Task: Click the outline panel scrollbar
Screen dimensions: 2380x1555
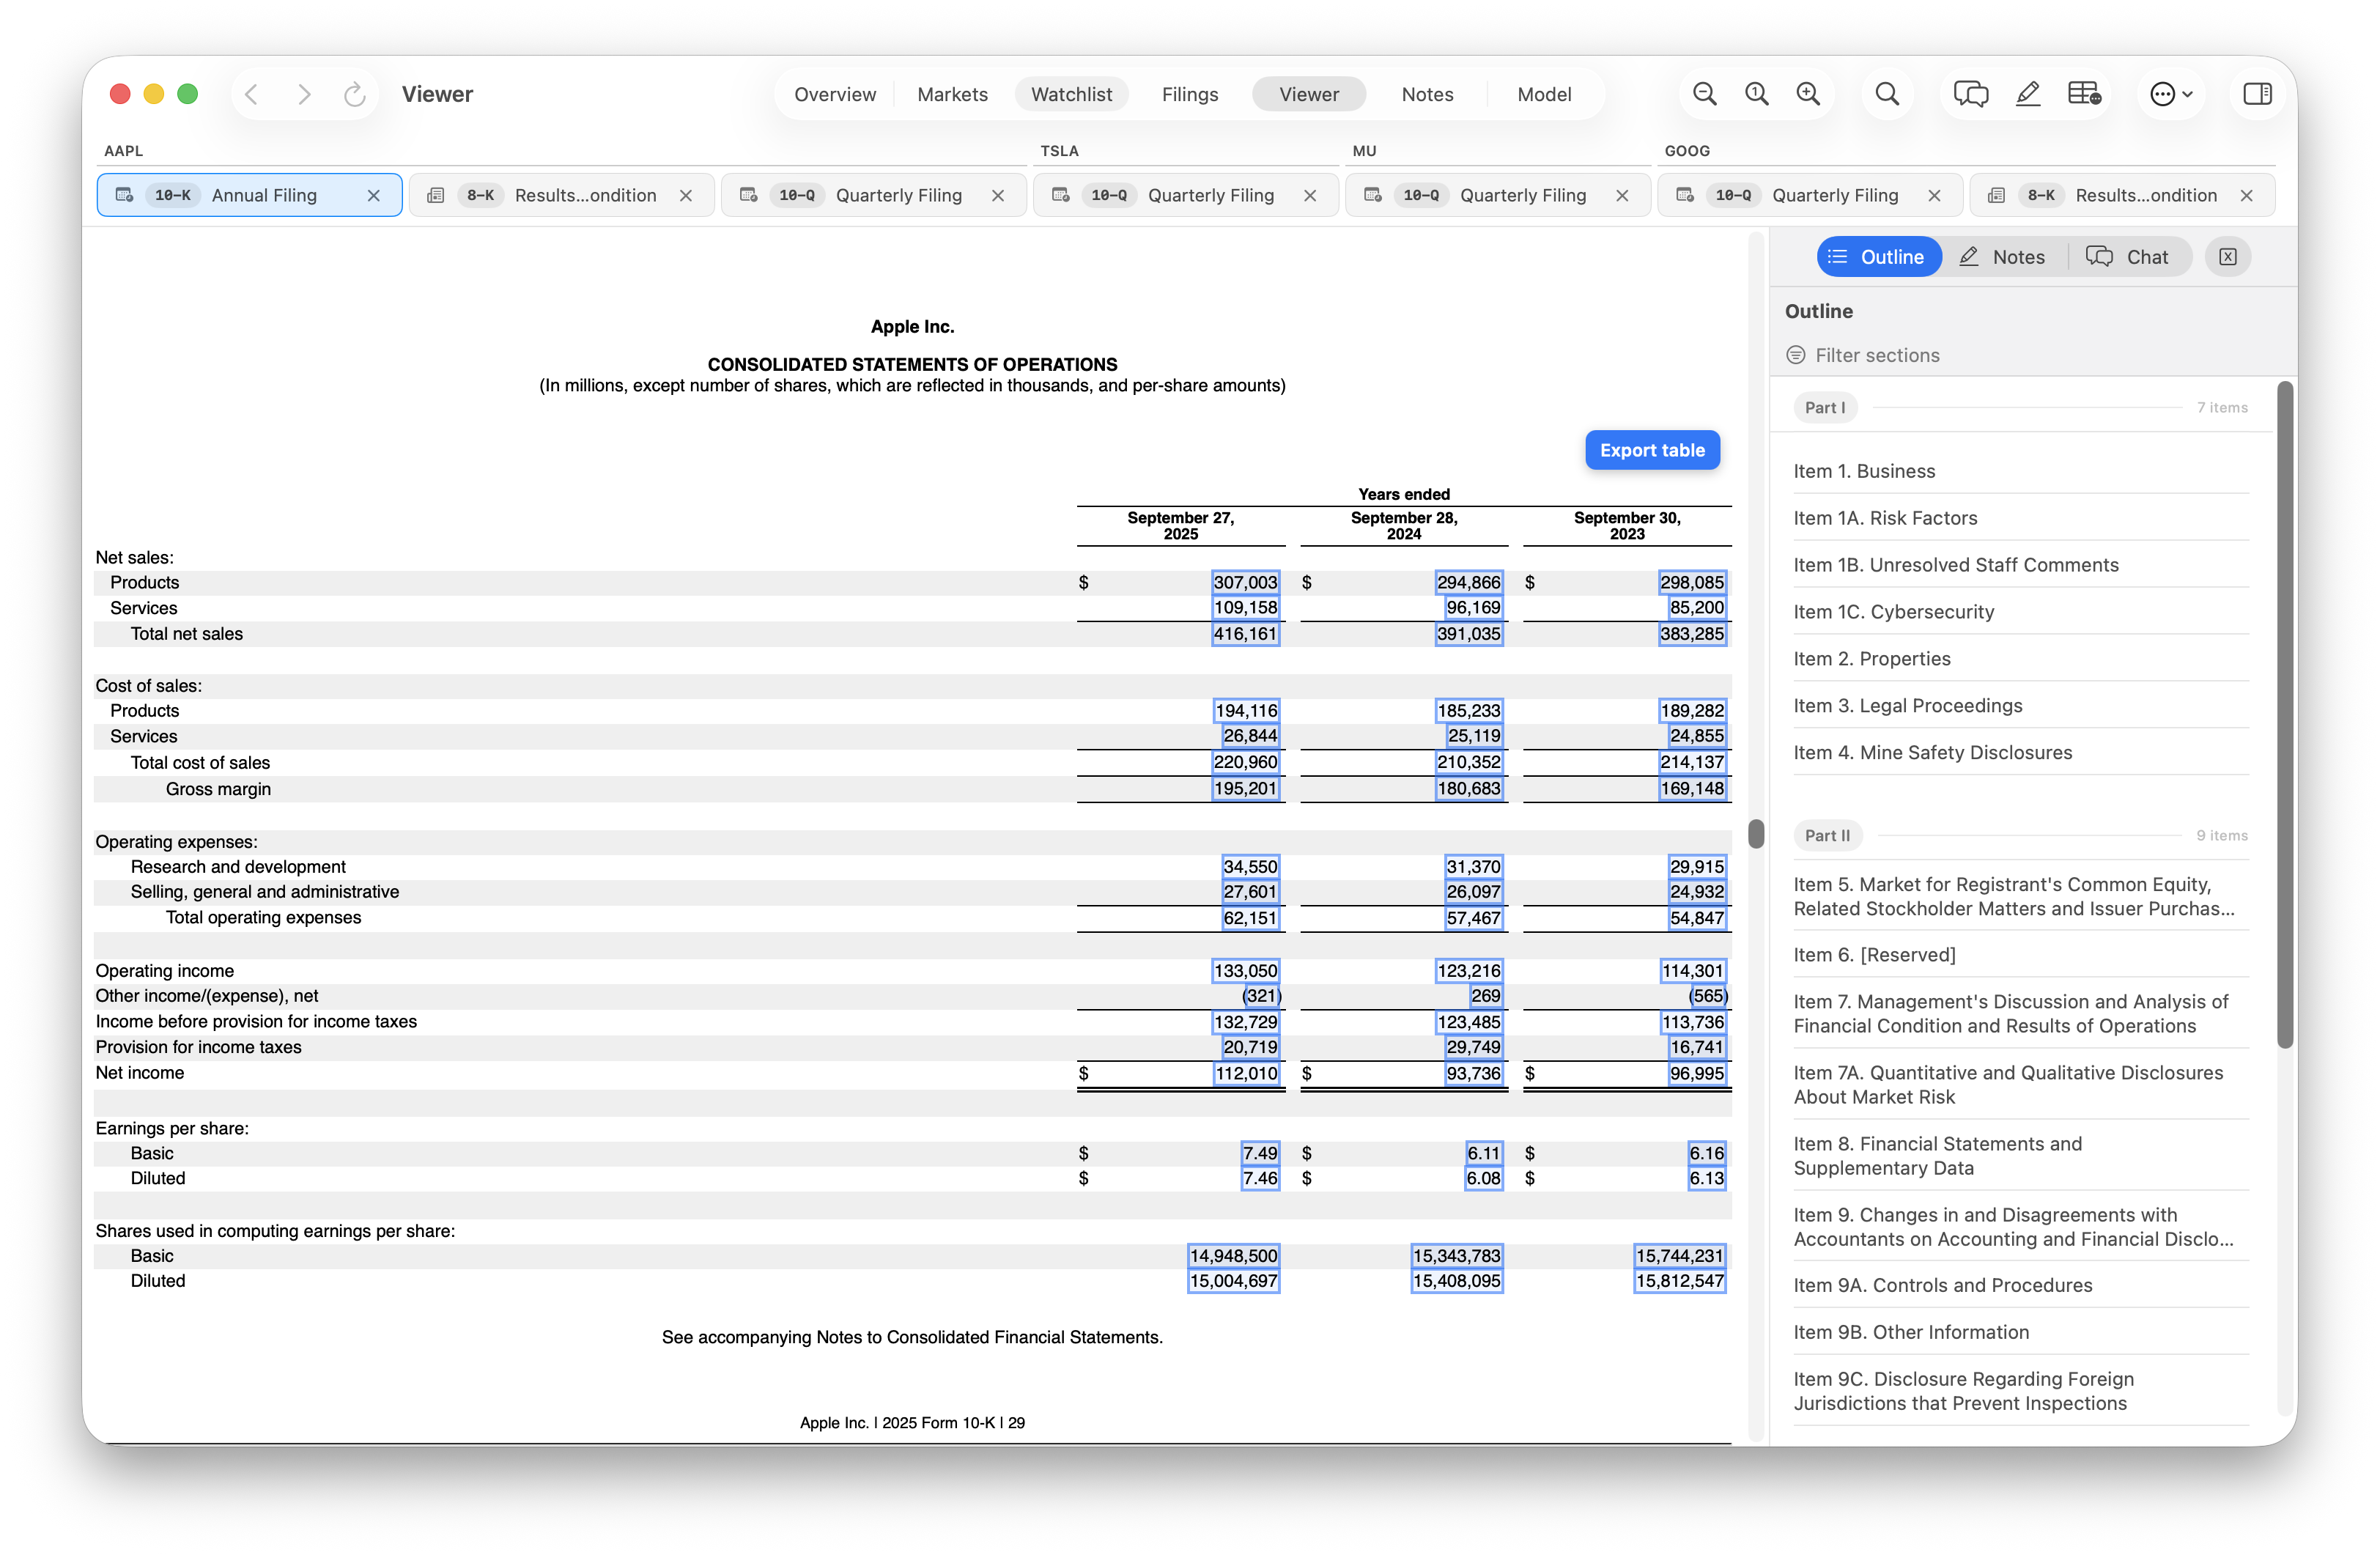Action: click(2285, 714)
